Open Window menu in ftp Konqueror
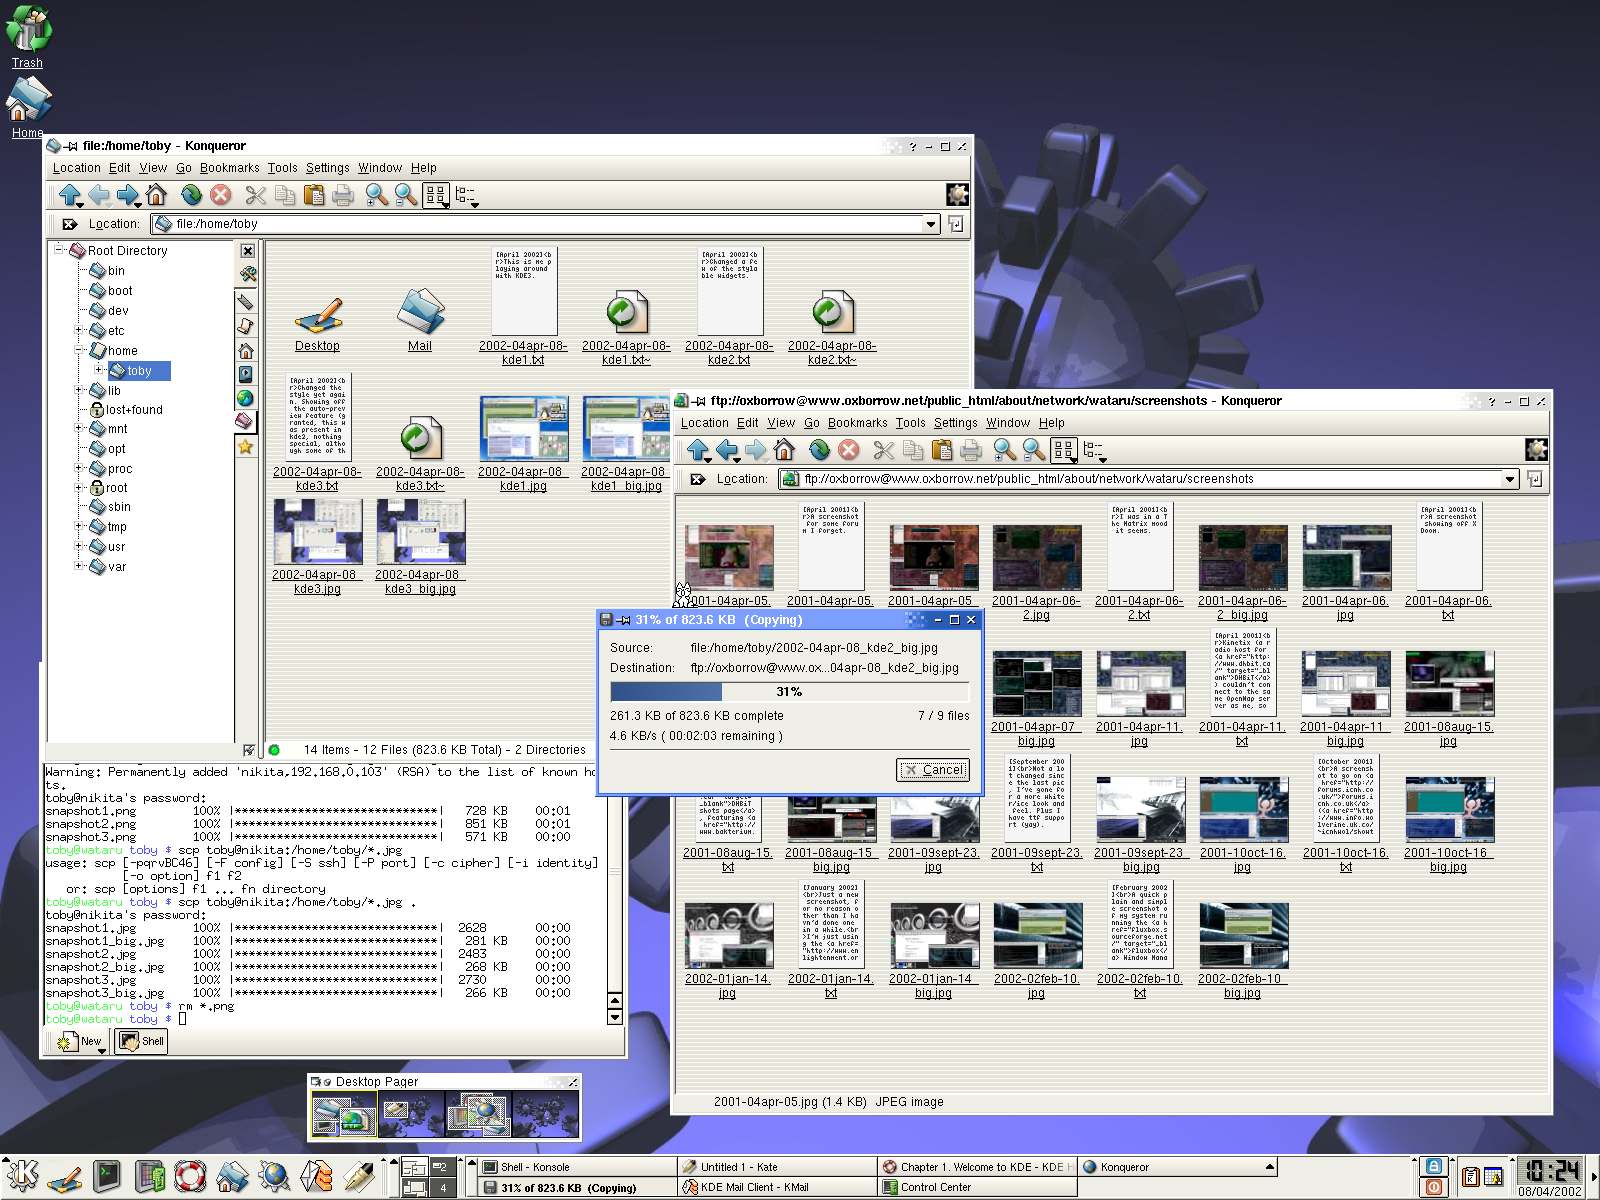 [x=1007, y=423]
